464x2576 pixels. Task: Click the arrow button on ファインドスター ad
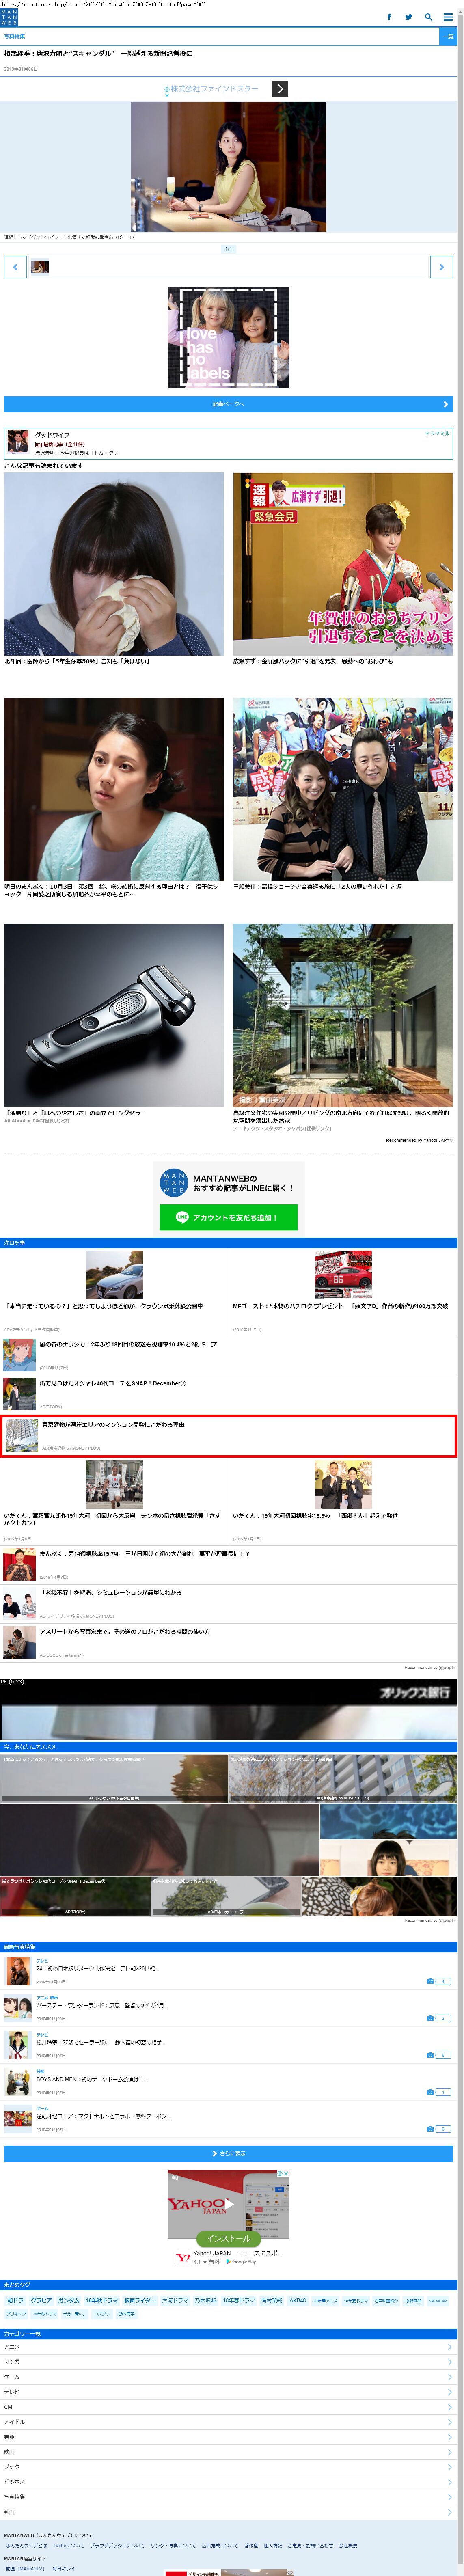tap(280, 89)
